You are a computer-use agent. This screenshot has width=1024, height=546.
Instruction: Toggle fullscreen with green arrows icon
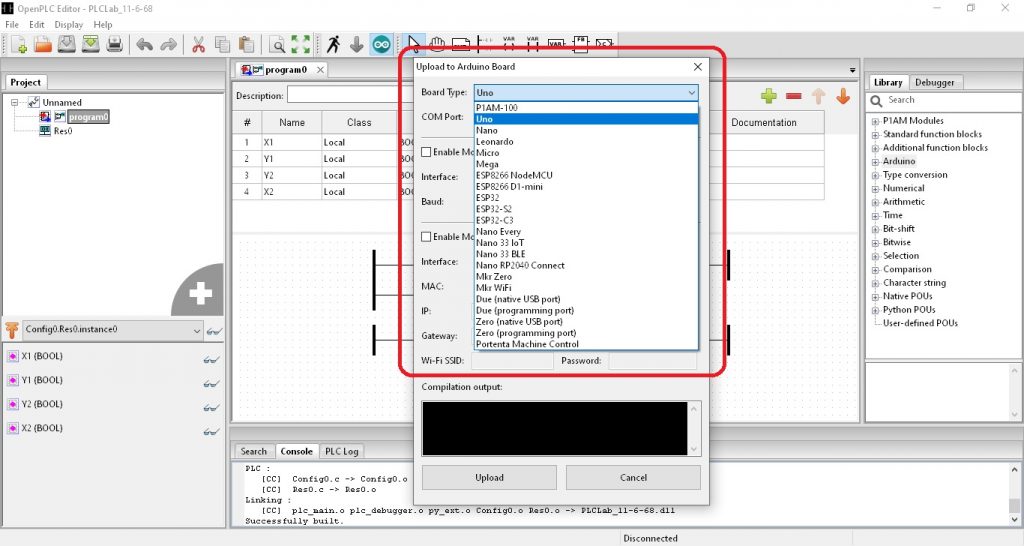pyautogui.click(x=300, y=44)
